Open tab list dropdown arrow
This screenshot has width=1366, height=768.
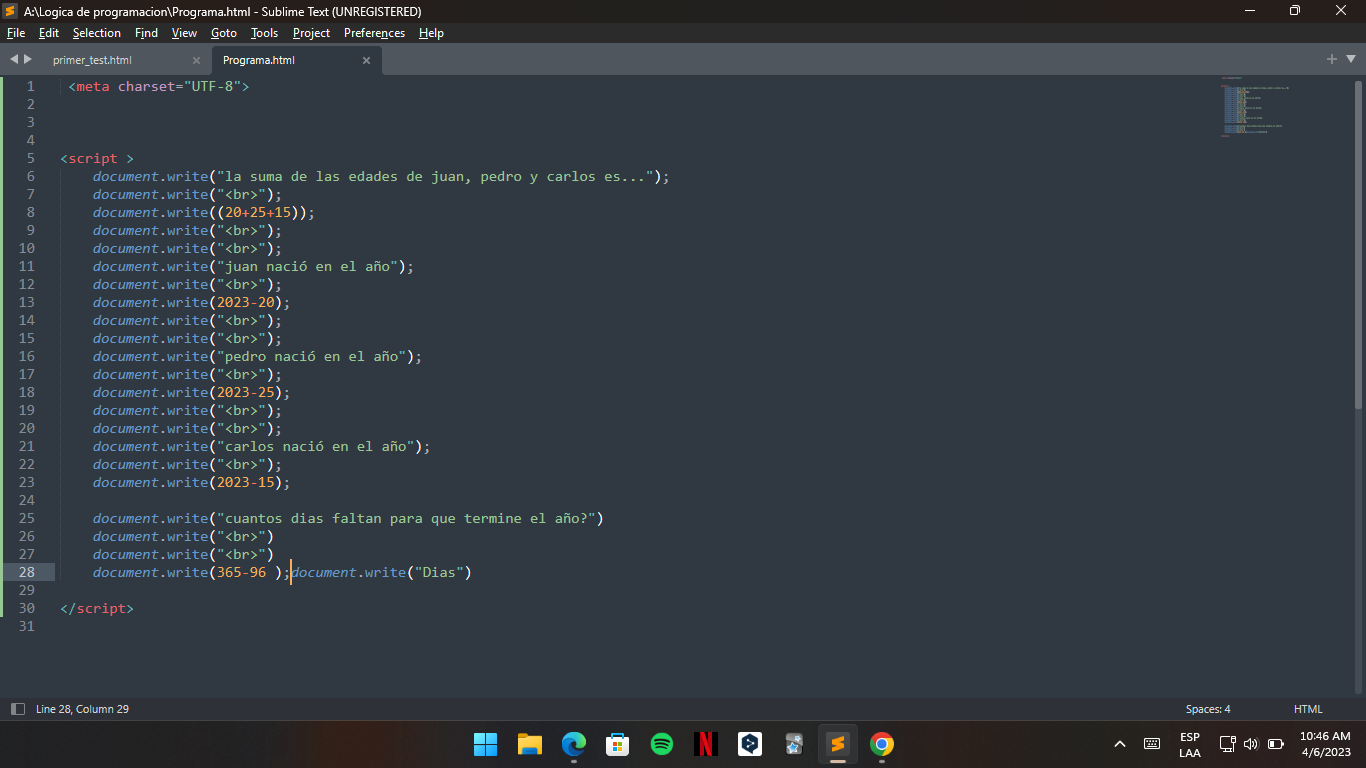(x=1349, y=59)
